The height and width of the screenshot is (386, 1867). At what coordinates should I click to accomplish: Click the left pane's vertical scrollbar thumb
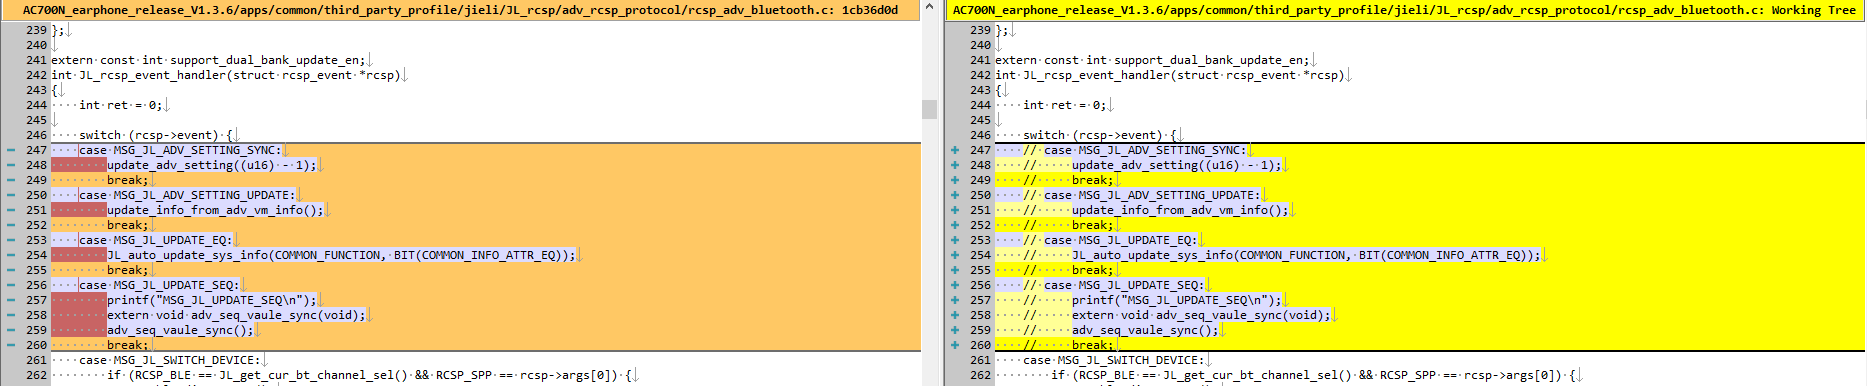click(x=929, y=109)
